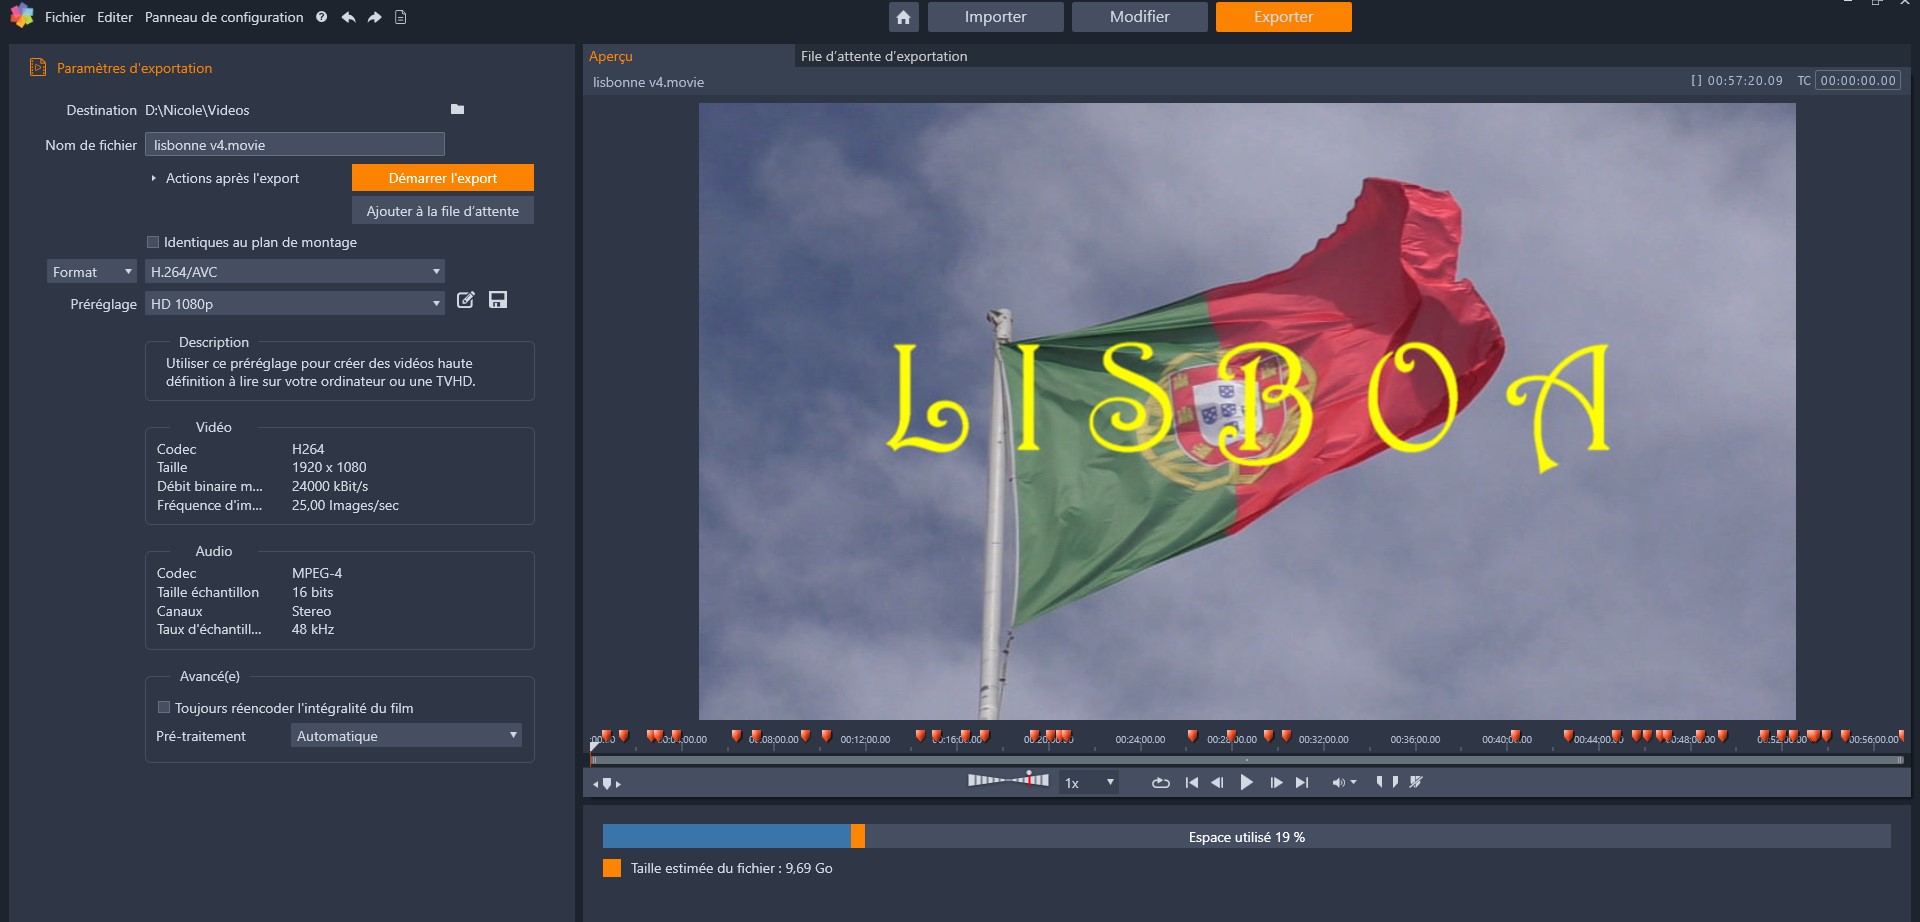
Task: Click the 48 kHz sample rate value
Action: click(x=313, y=629)
